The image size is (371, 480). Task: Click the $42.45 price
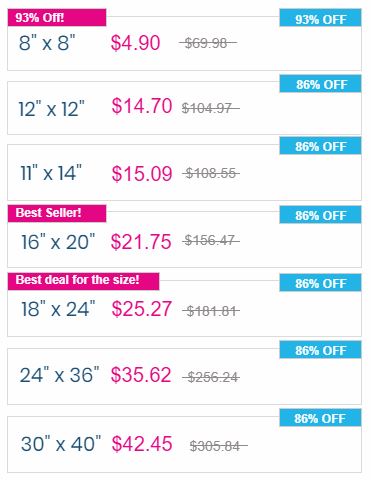[x=142, y=444]
